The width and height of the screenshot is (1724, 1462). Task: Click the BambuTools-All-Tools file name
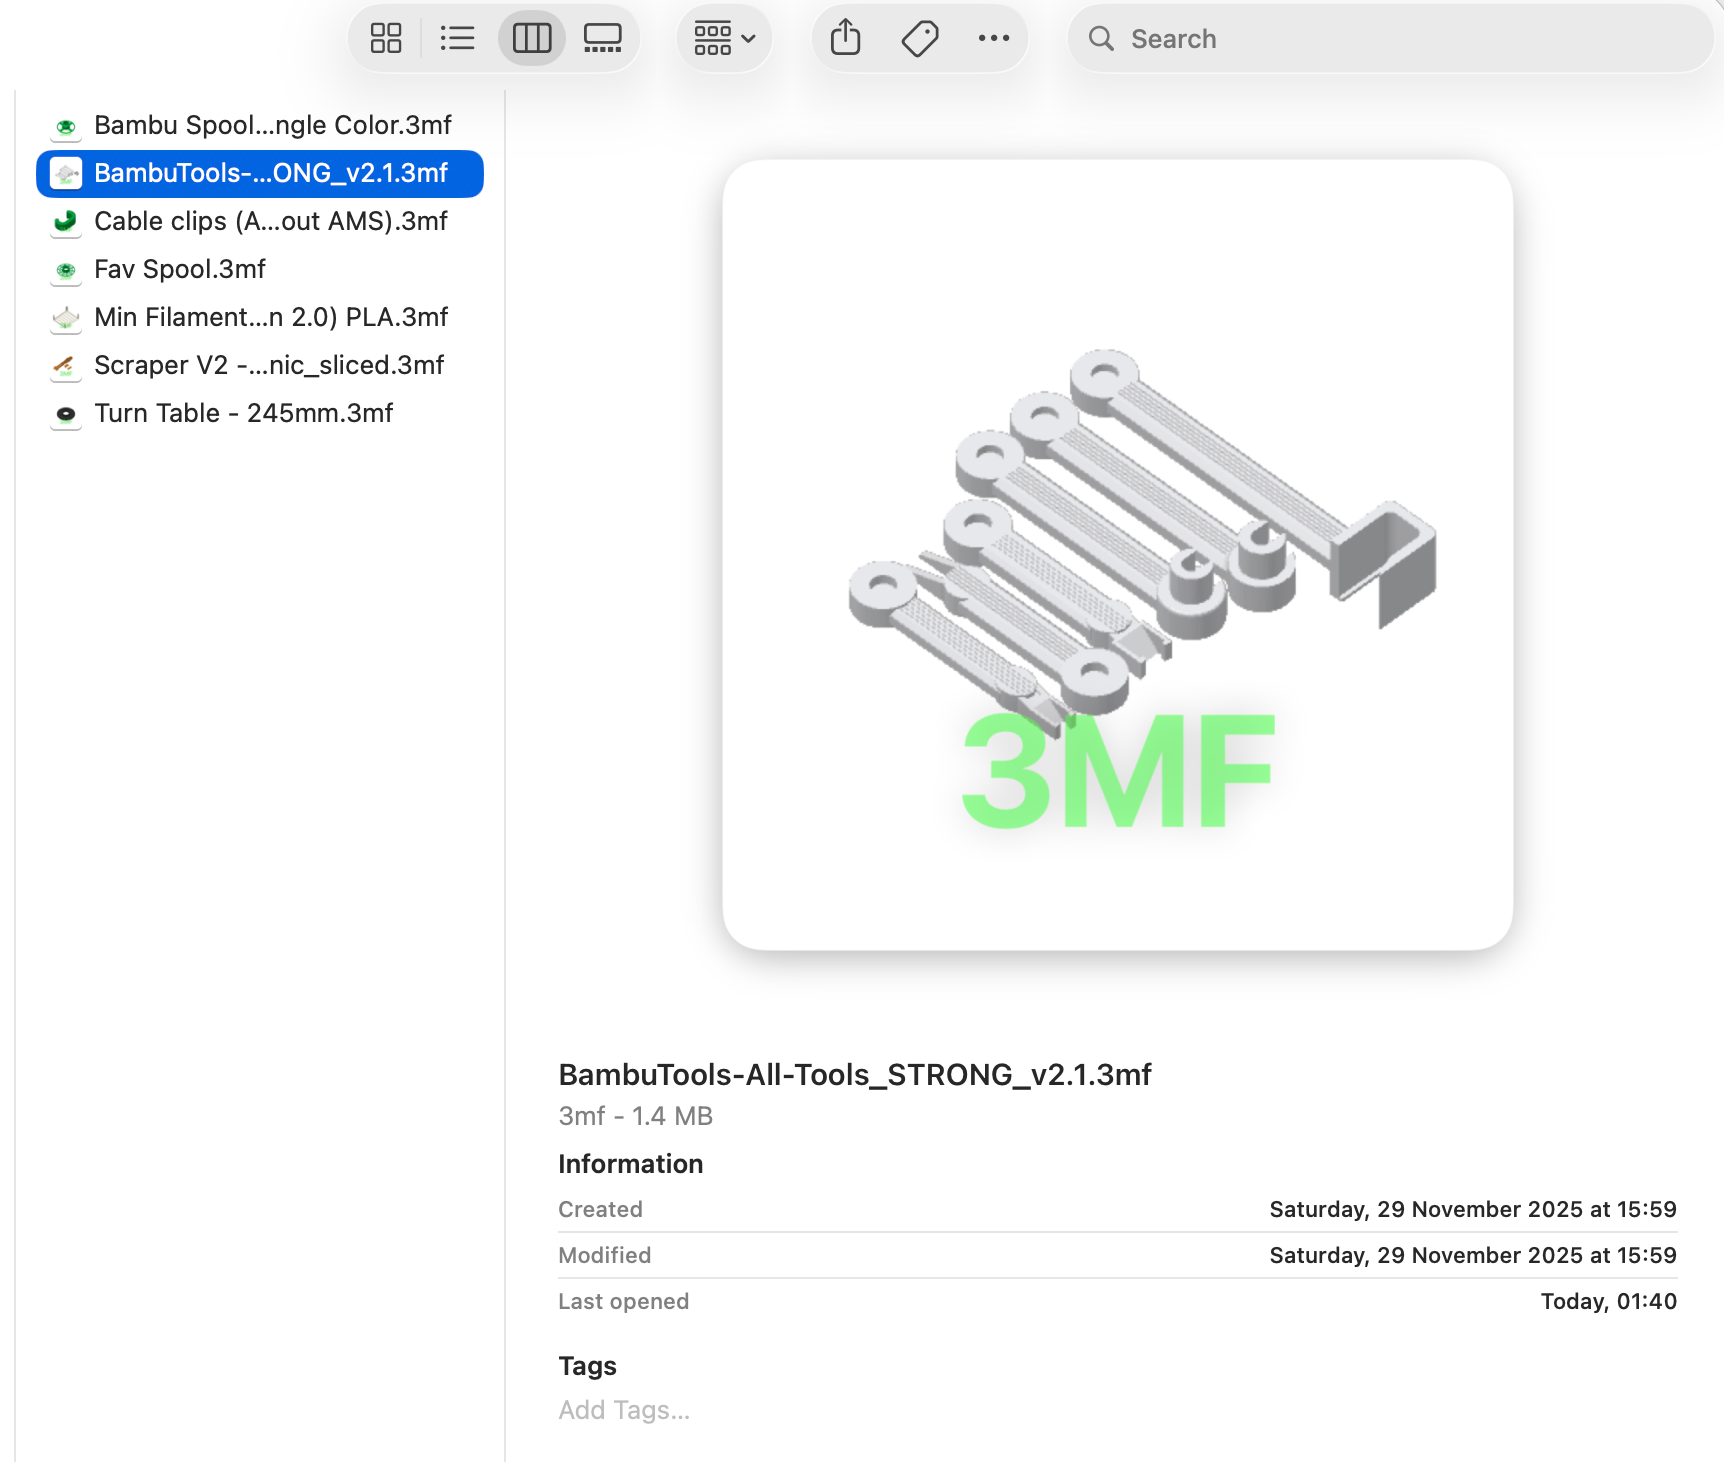coord(855,1074)
